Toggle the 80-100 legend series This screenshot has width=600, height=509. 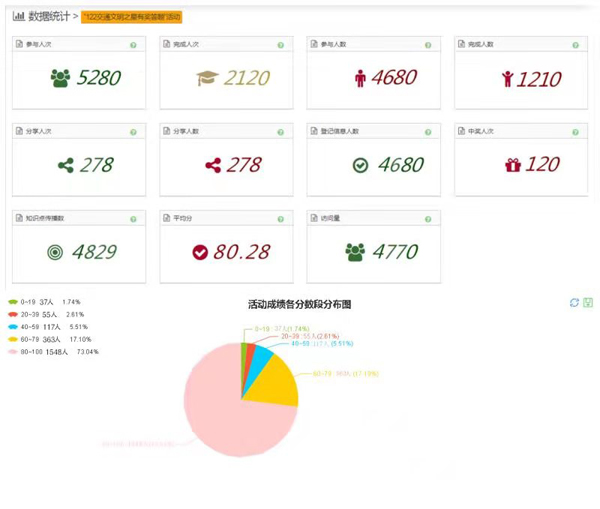14,352
